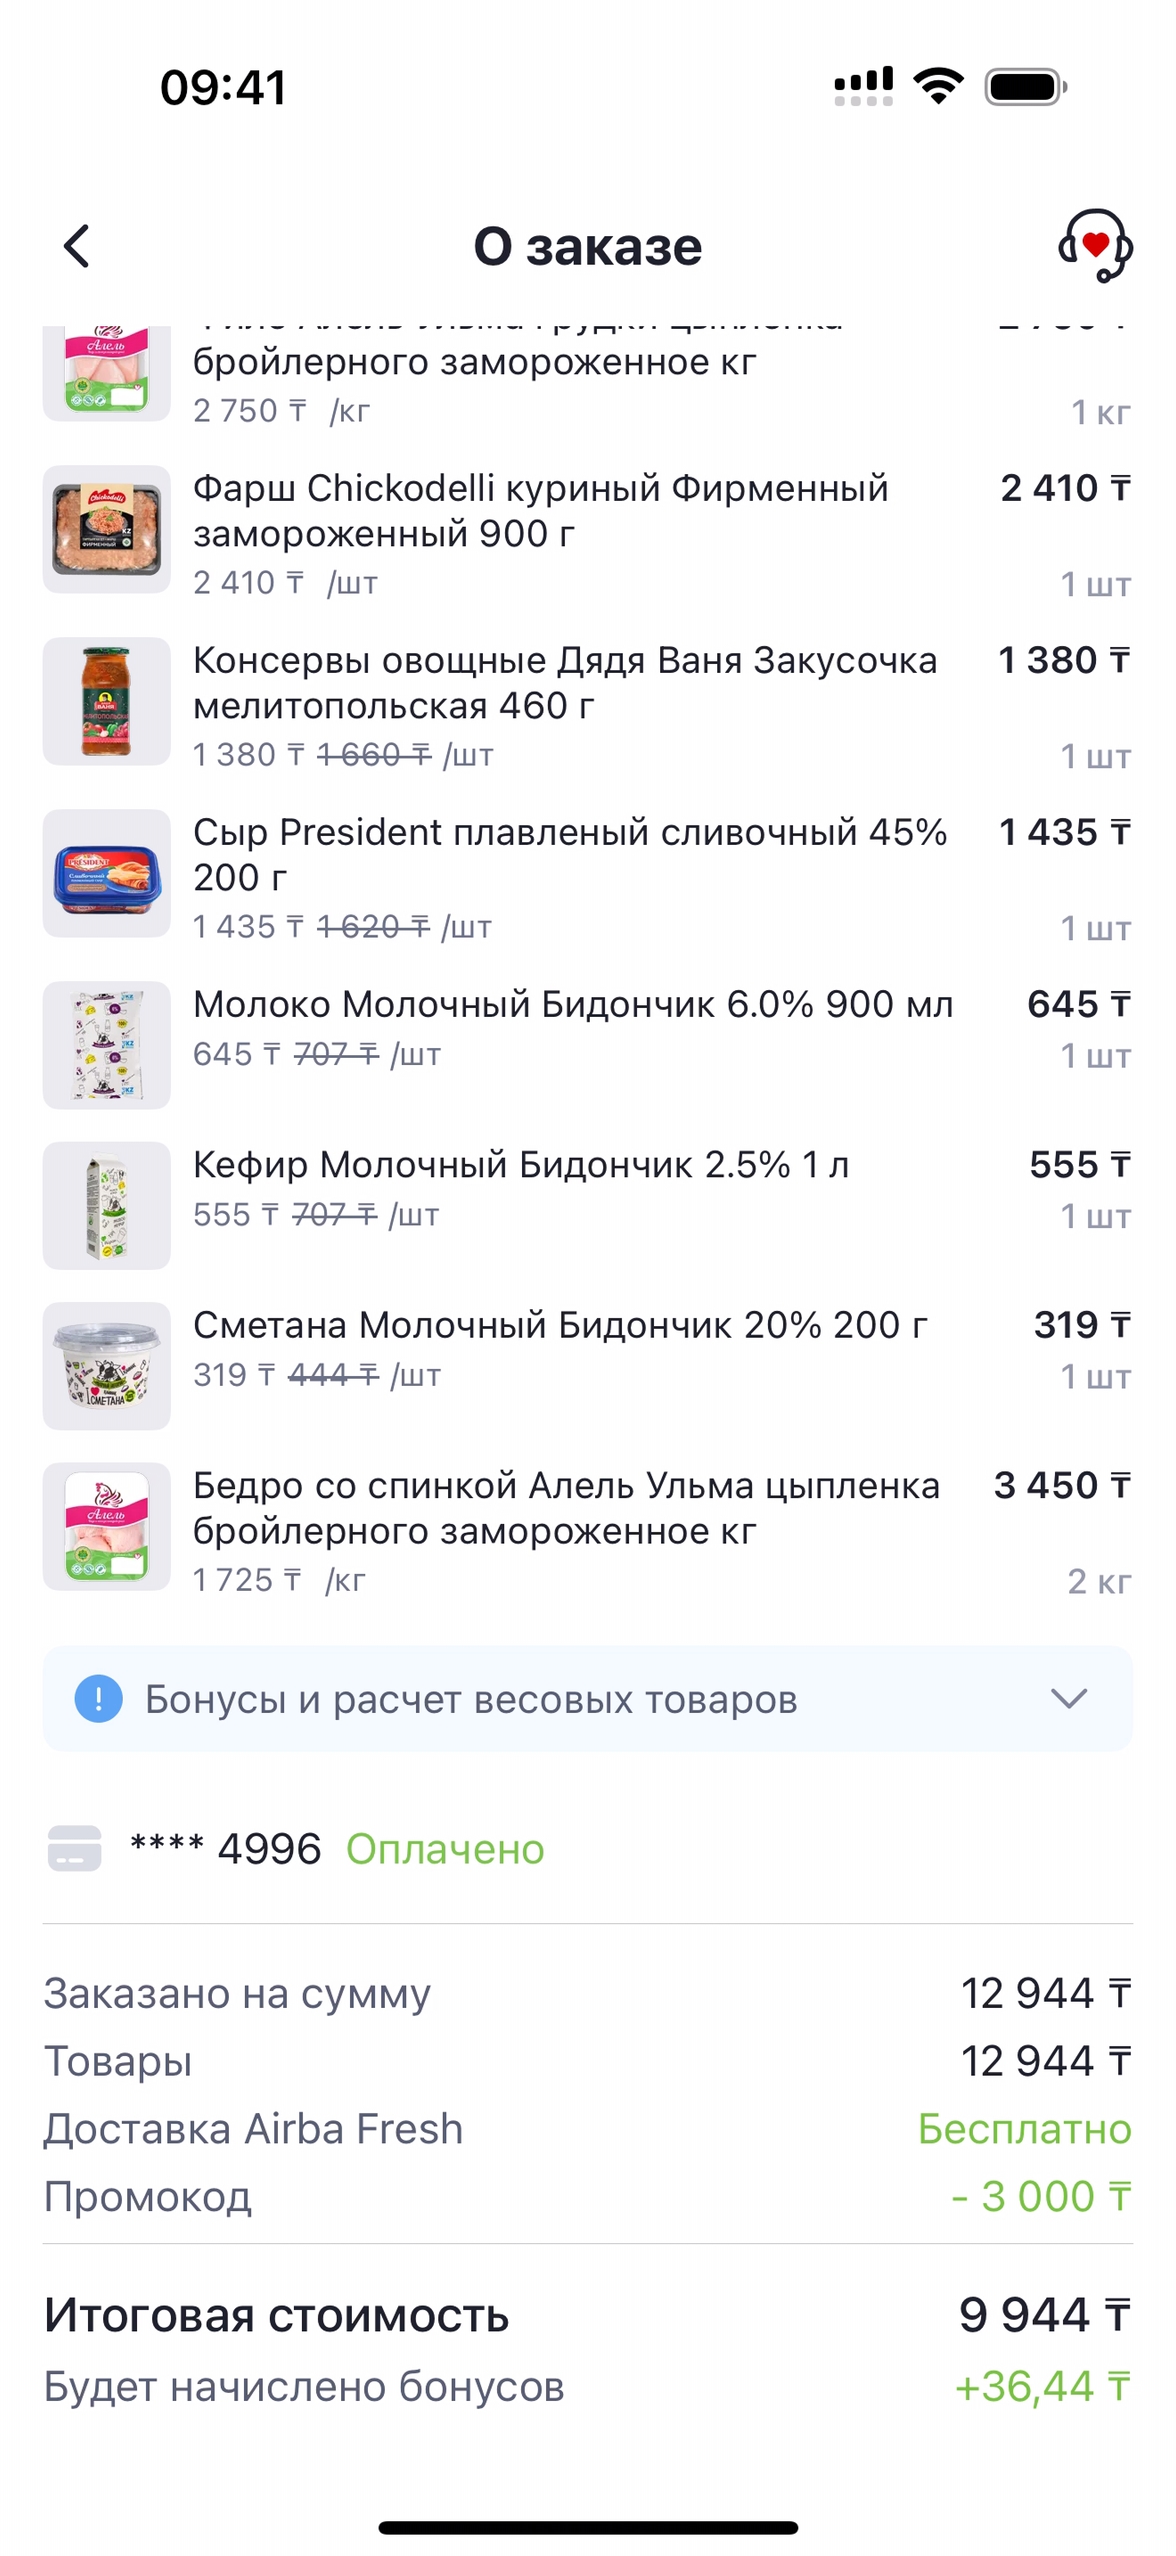
Task: Open President cheese product image
Action: (x=106, y=873)
